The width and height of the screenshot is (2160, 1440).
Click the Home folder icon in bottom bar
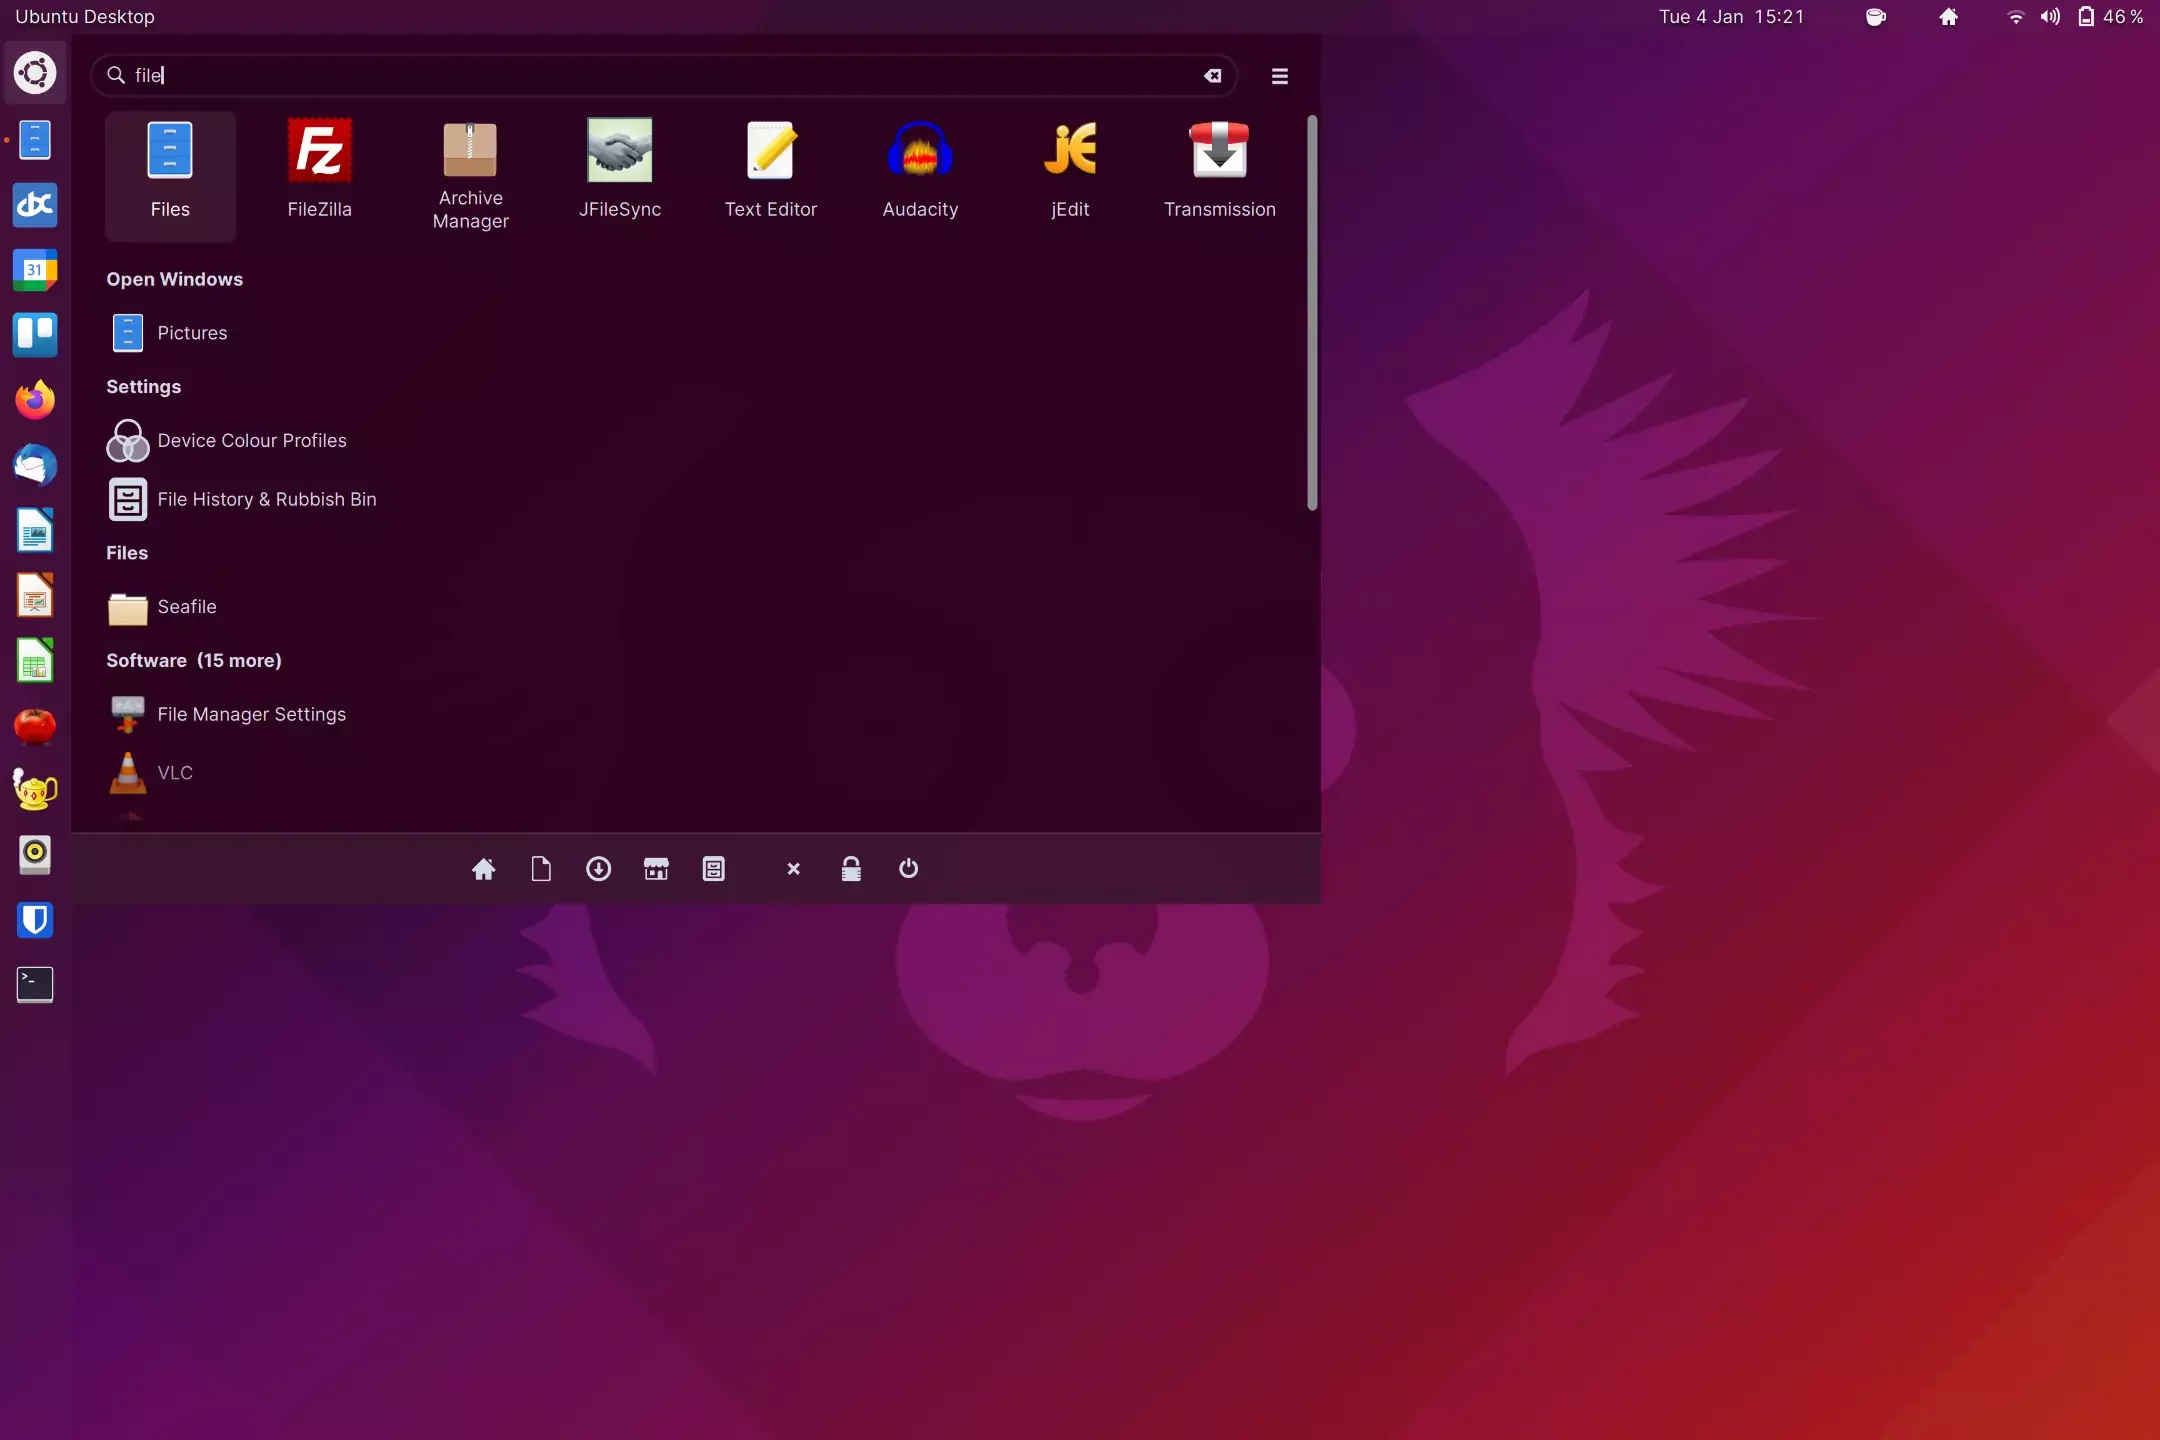click(484, 869)
